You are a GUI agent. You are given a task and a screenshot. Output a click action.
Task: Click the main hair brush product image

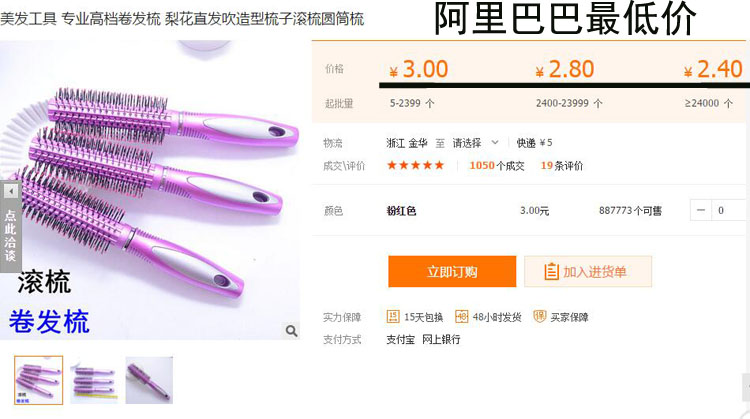tap(150, 190)
